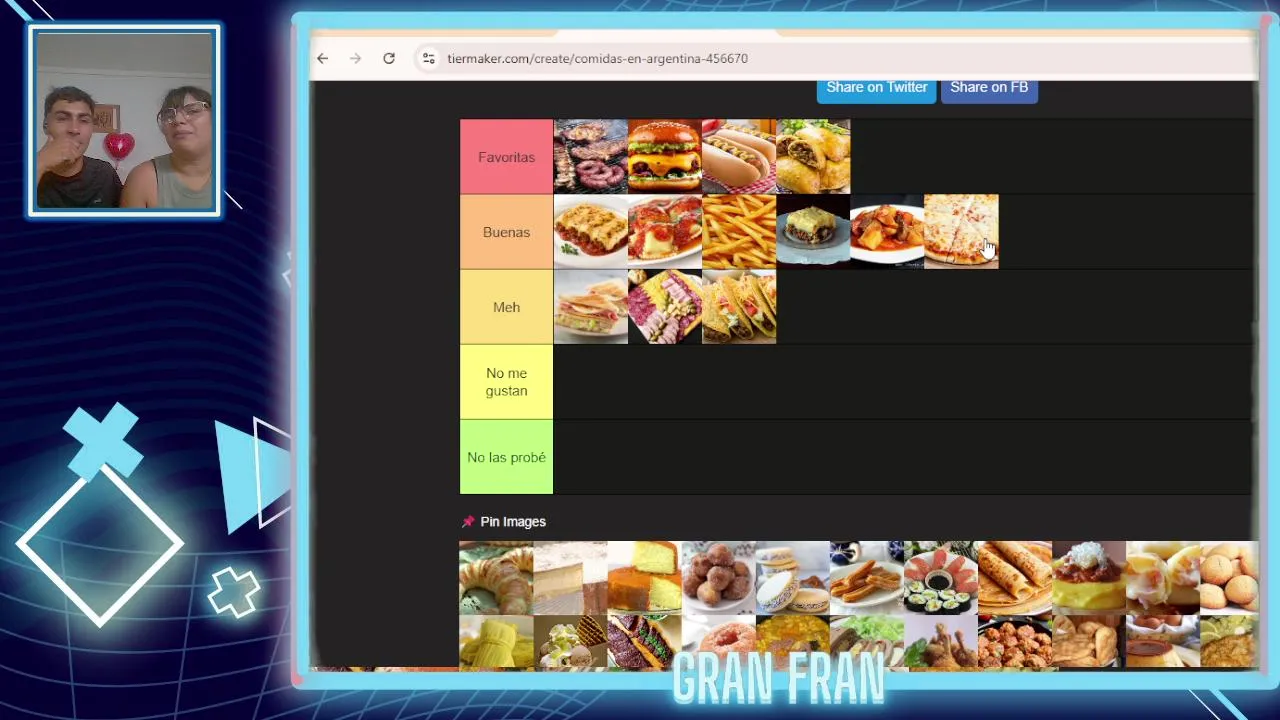
Task: Select the sandwich image in Meh
Action: coord(591,307)
